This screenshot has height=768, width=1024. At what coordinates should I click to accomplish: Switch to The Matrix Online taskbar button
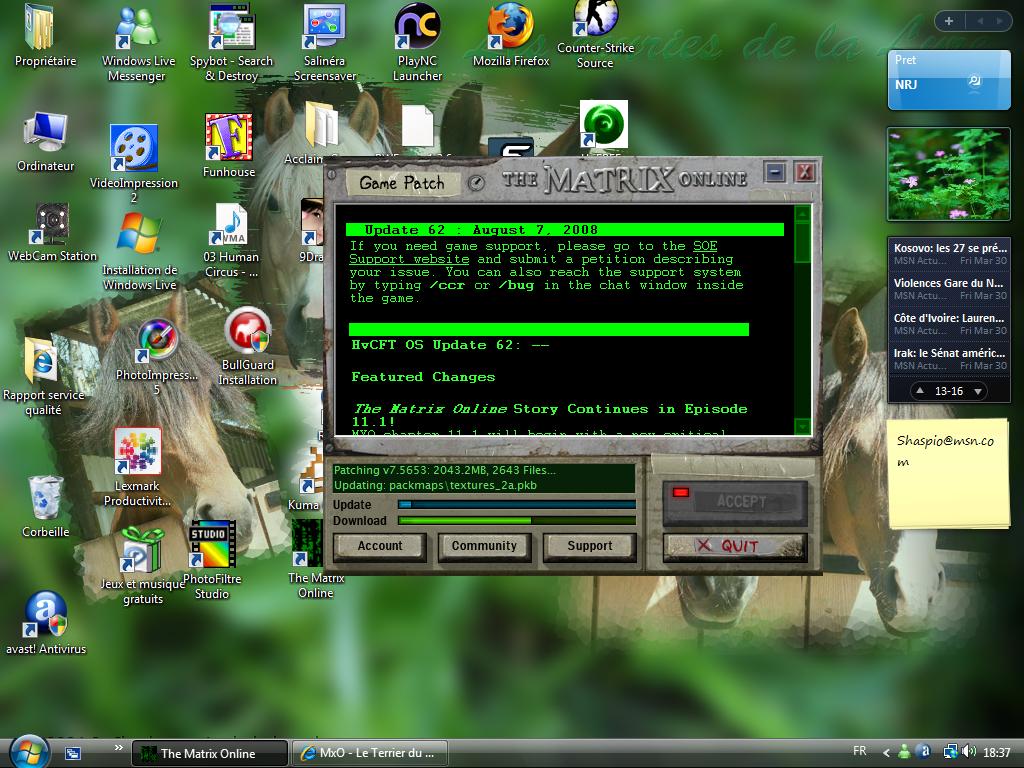tap(210, 753)
